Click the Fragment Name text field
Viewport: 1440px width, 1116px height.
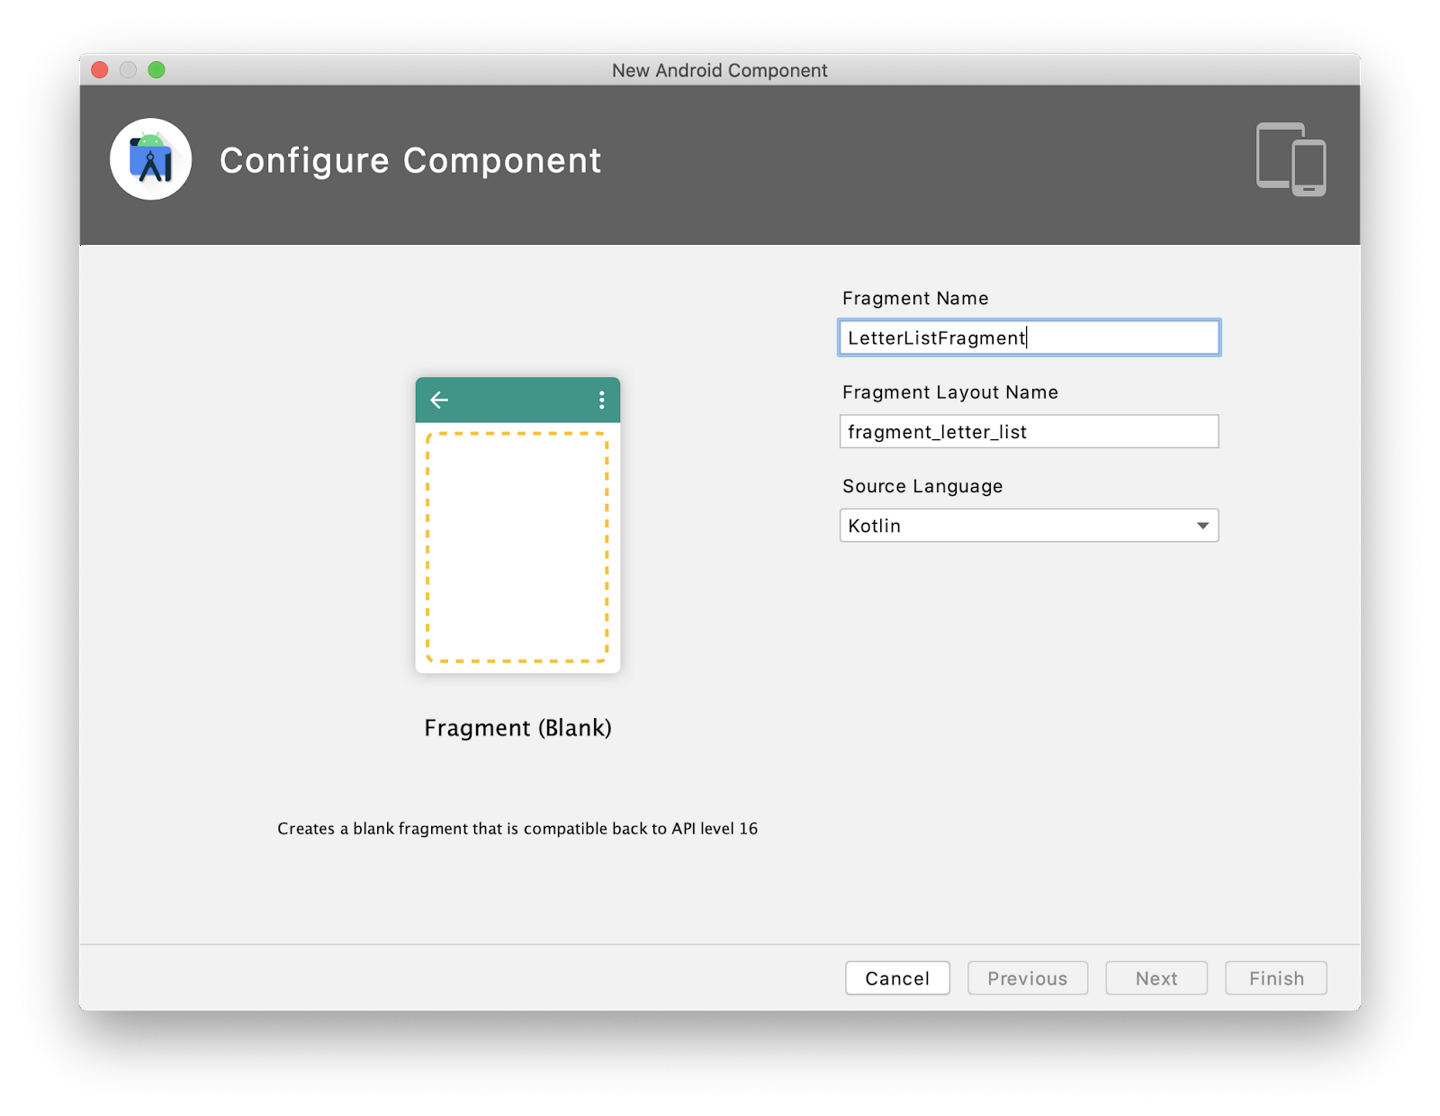coord(1028,337)
